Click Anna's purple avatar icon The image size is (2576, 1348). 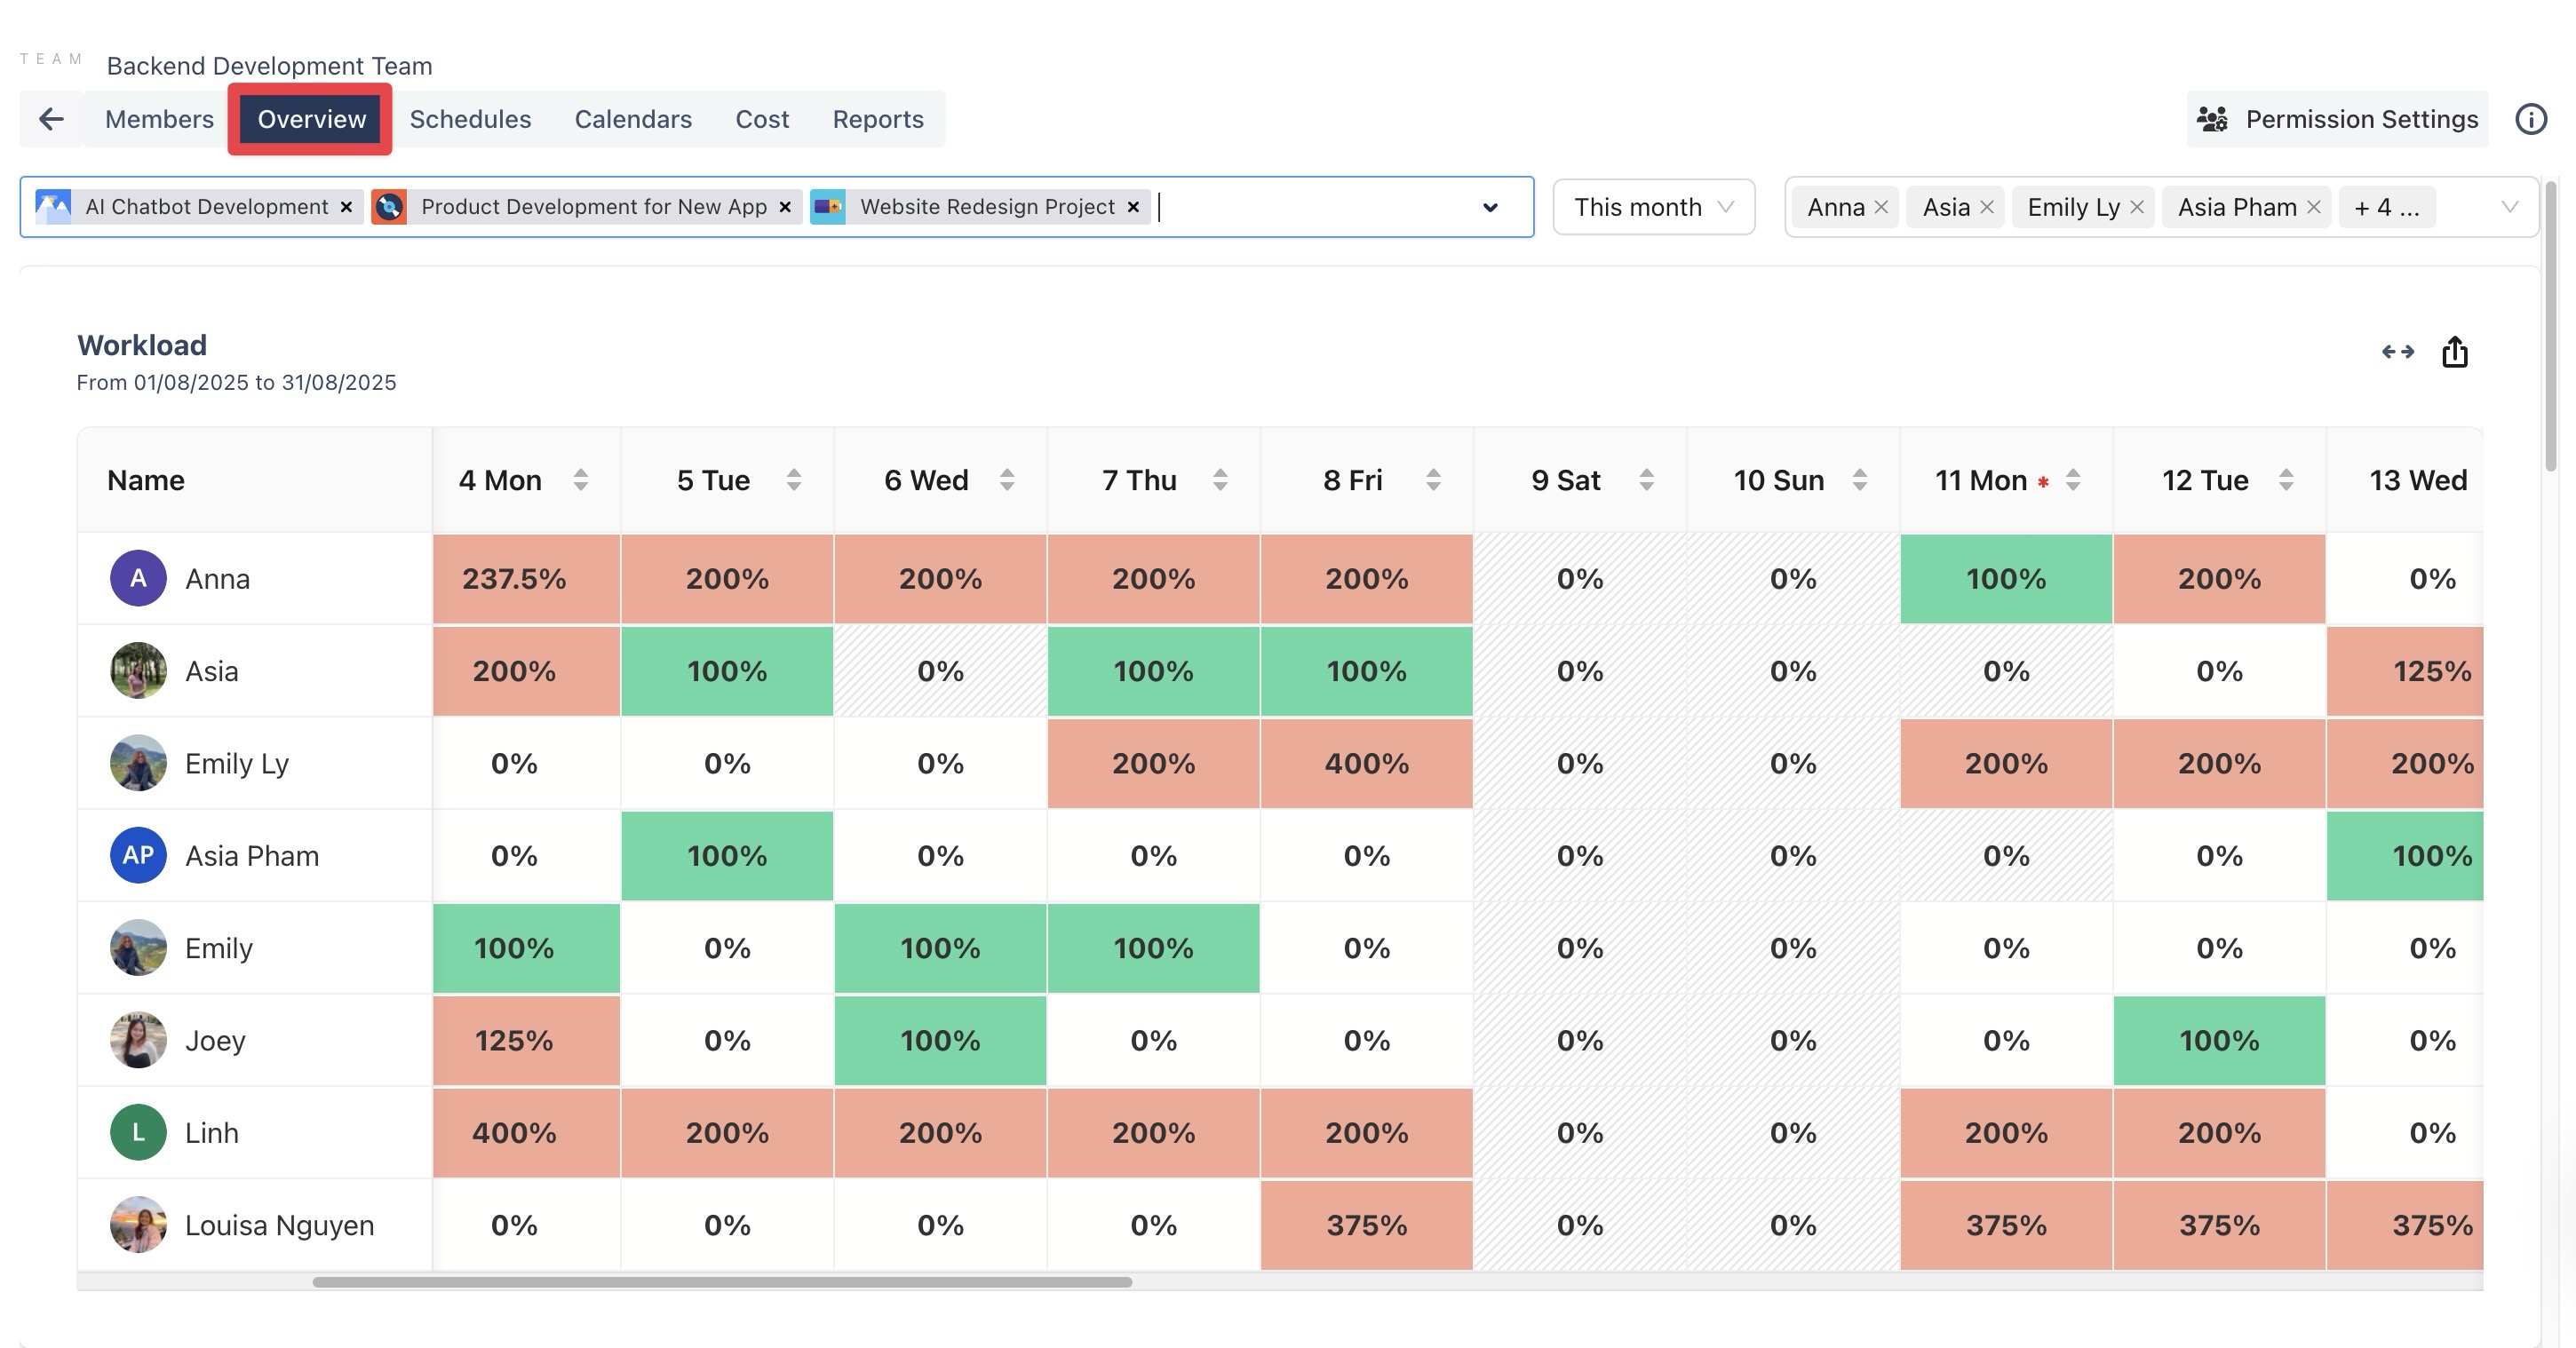click(x=138, y=579)
